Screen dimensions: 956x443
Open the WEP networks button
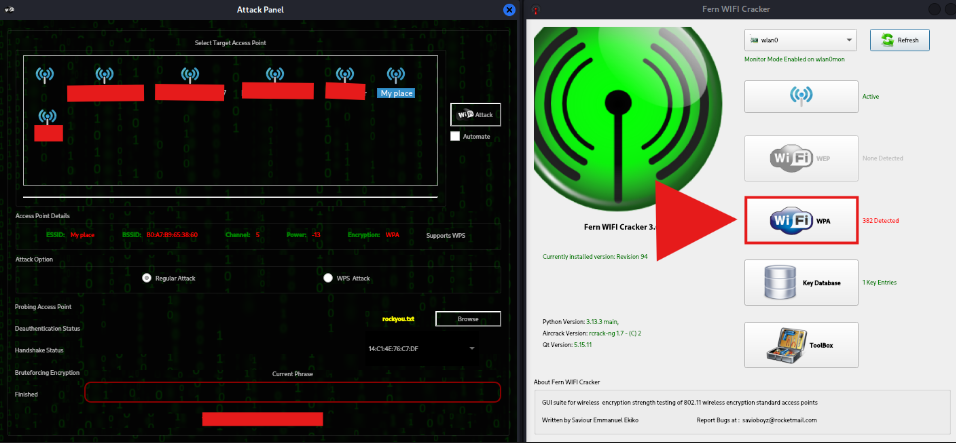pos(801,158)
